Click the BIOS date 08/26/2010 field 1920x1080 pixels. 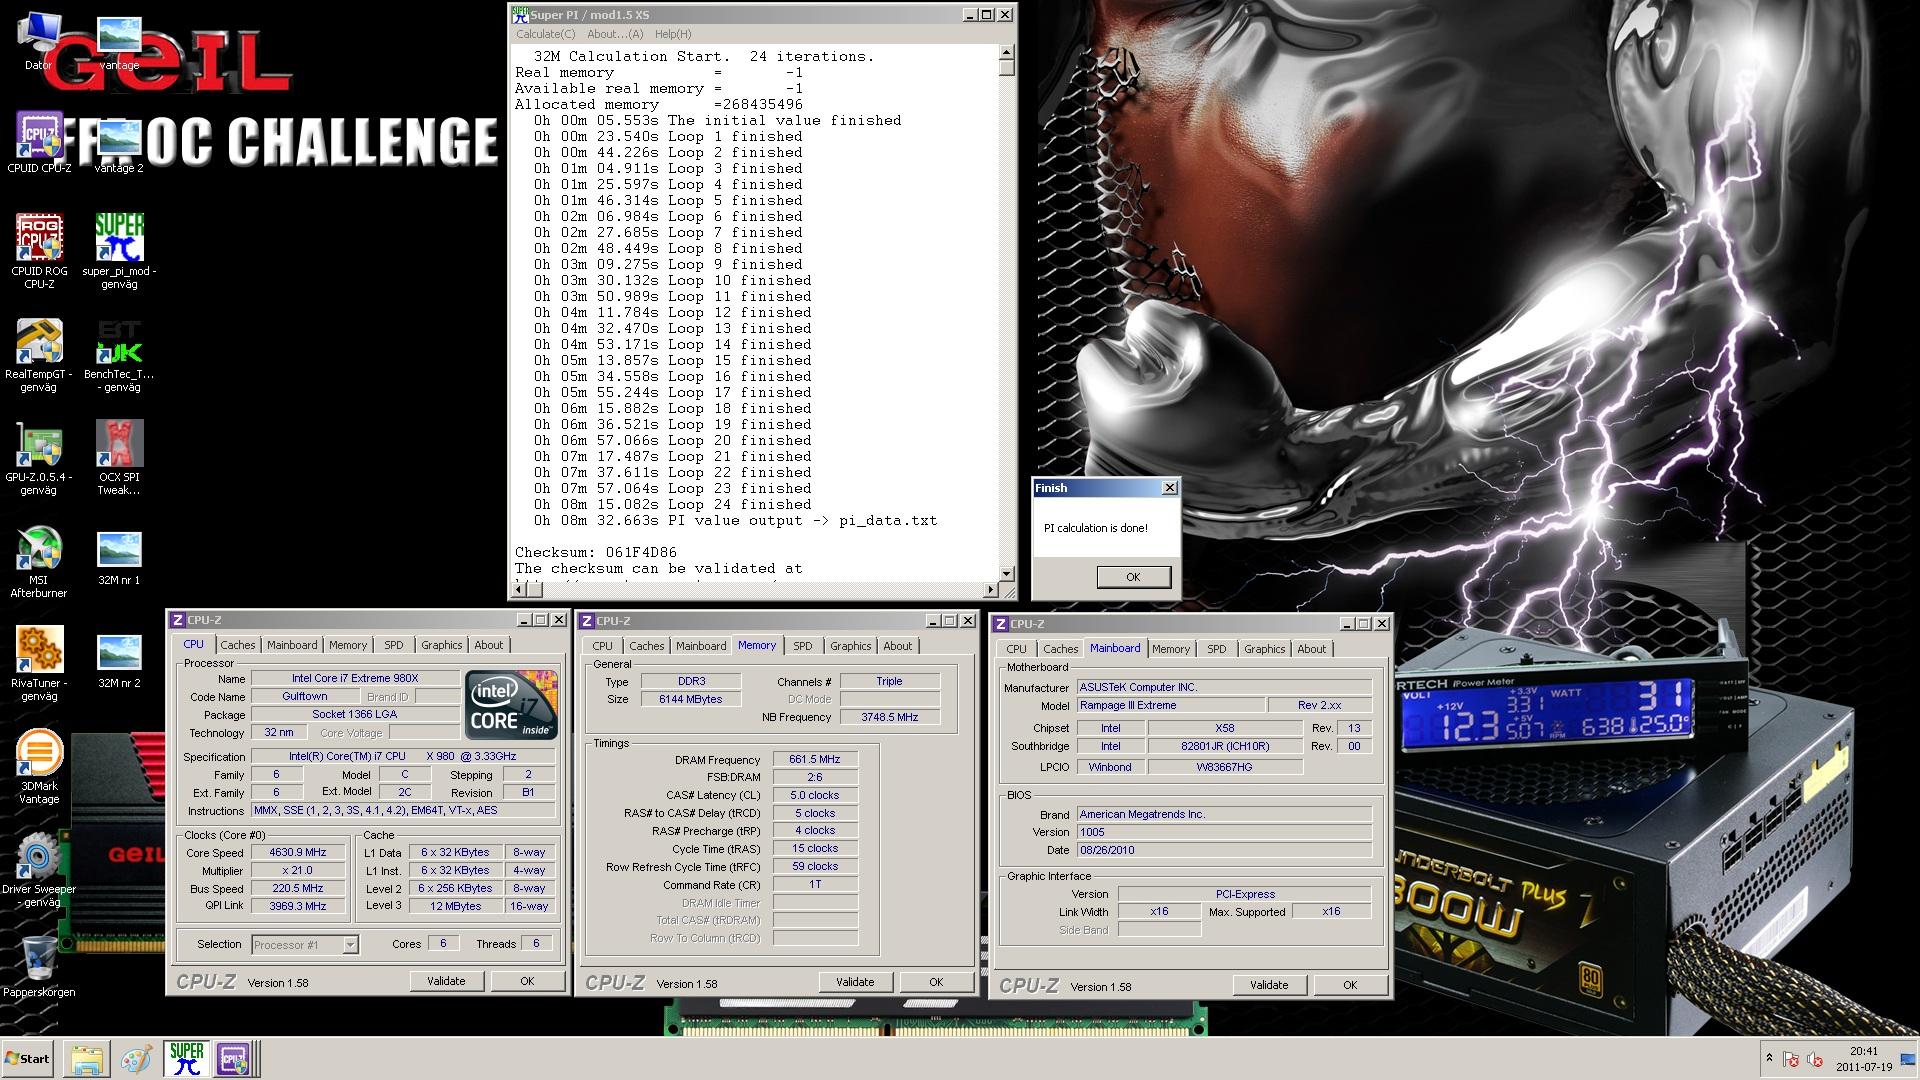[1224, 850]
